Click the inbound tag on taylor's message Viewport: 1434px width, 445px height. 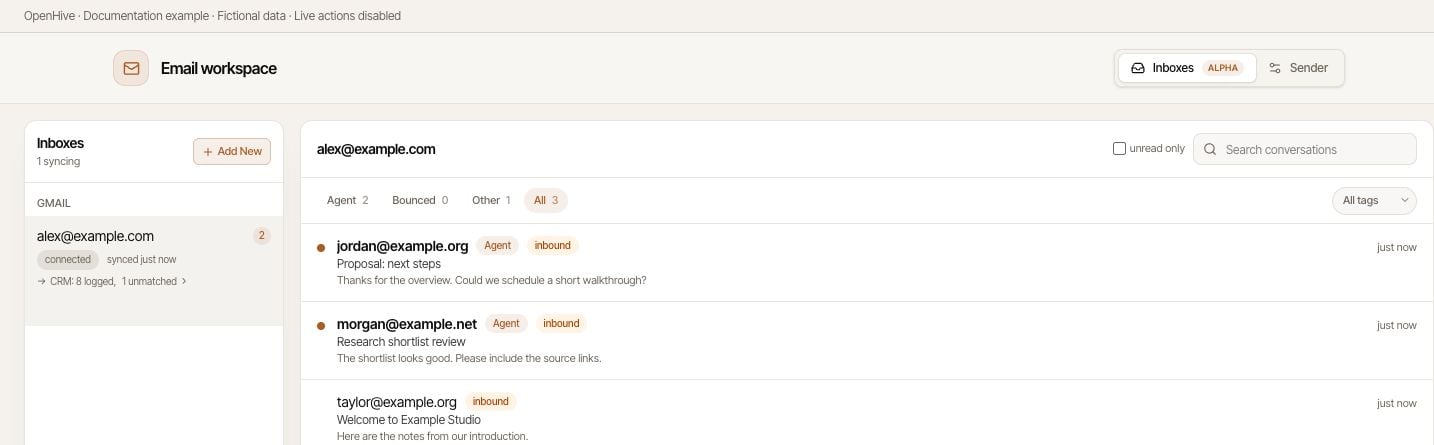point(490,401)
